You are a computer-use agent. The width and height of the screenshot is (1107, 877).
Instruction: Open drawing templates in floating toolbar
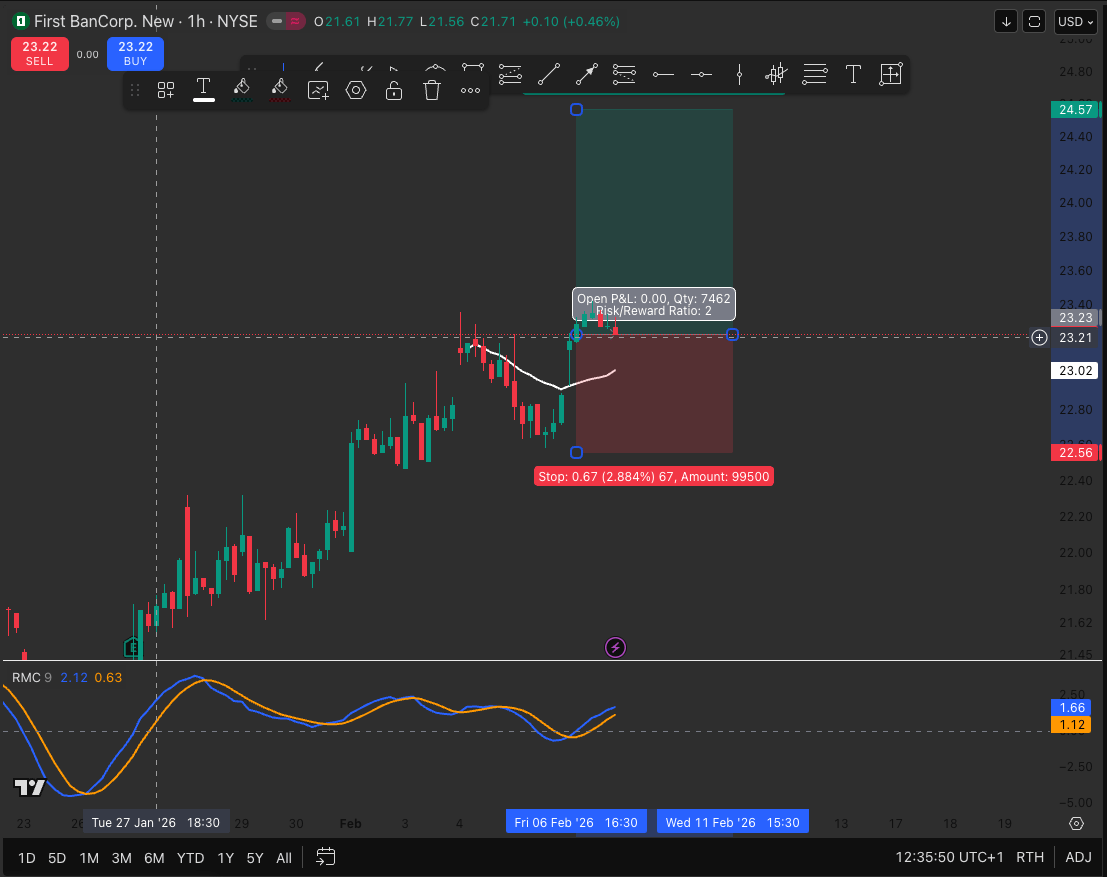coord(166,90)
